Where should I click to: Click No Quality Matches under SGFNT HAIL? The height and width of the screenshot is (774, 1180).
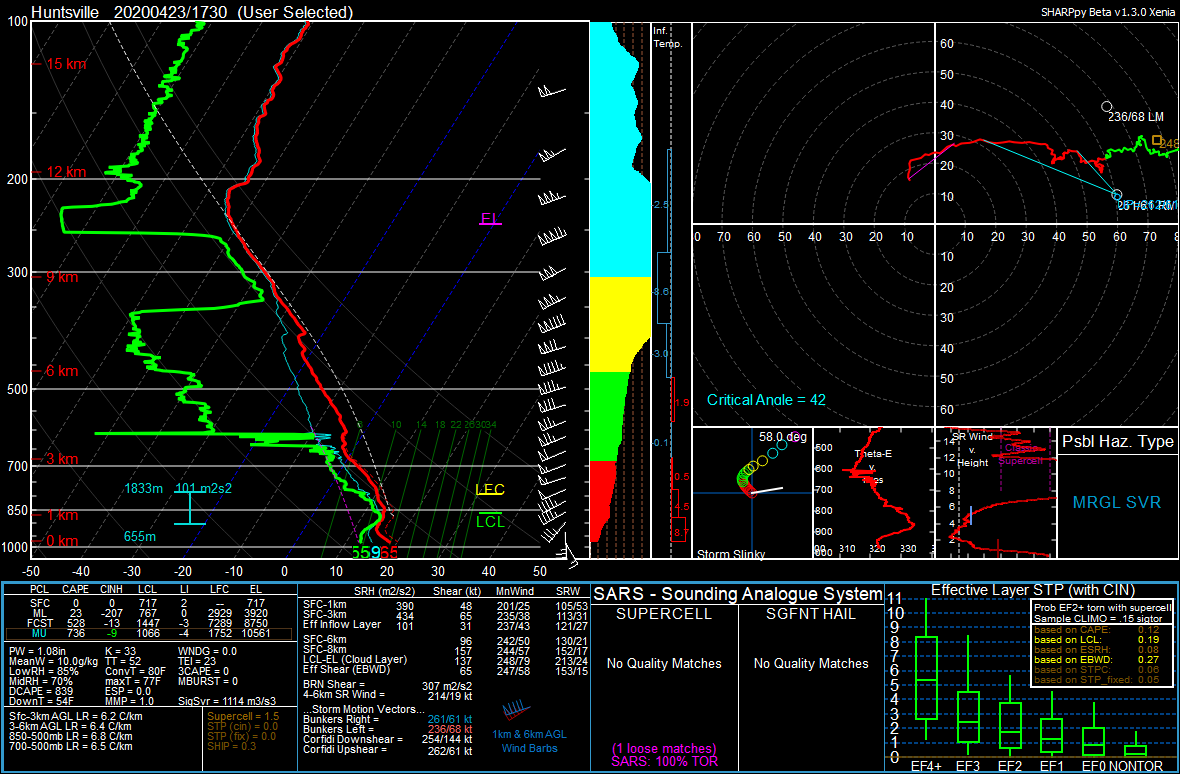pos(810,663)
